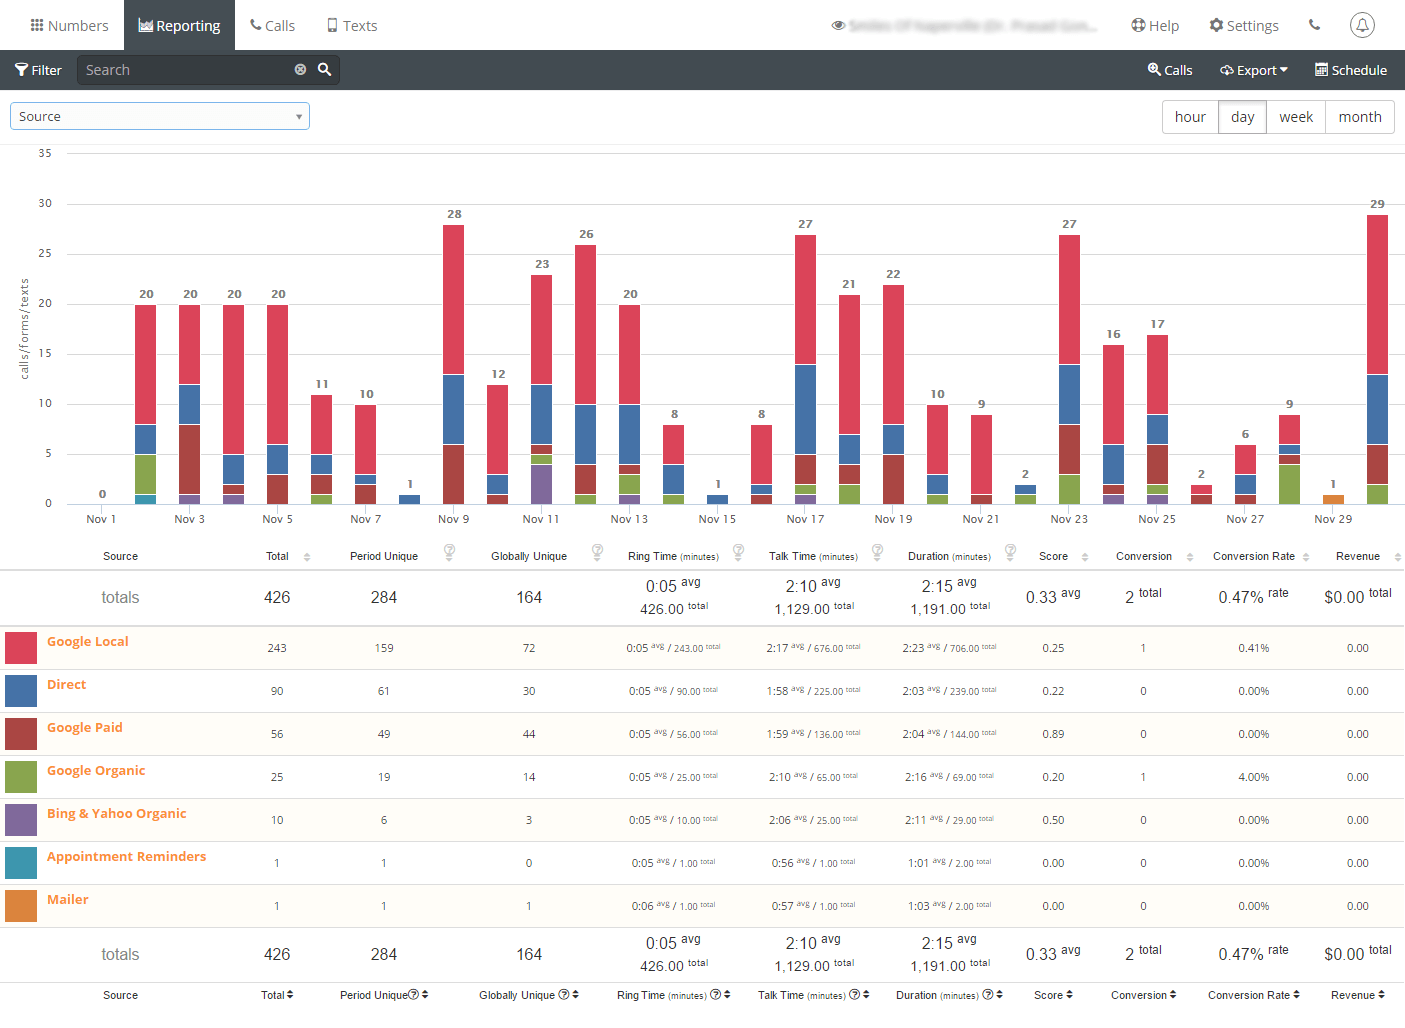Click the Google Organic green color swatch

point(21,777)
